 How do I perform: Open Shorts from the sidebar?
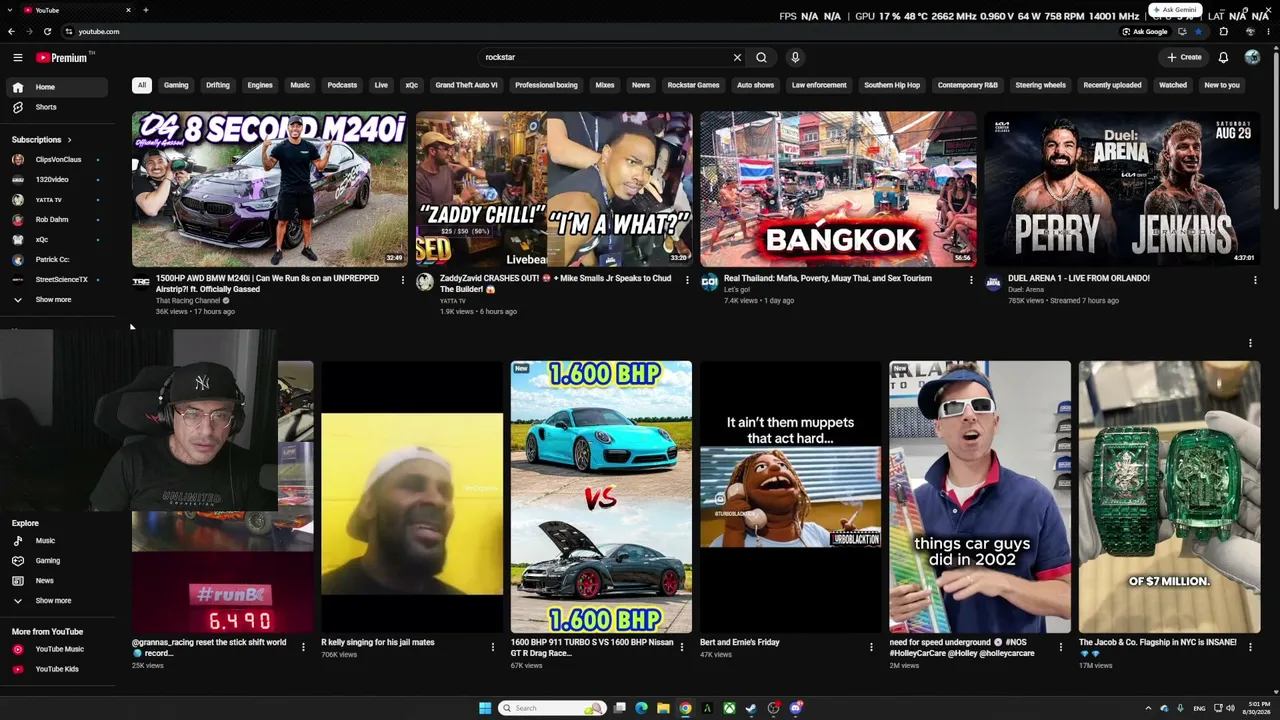tap(56, 107)
